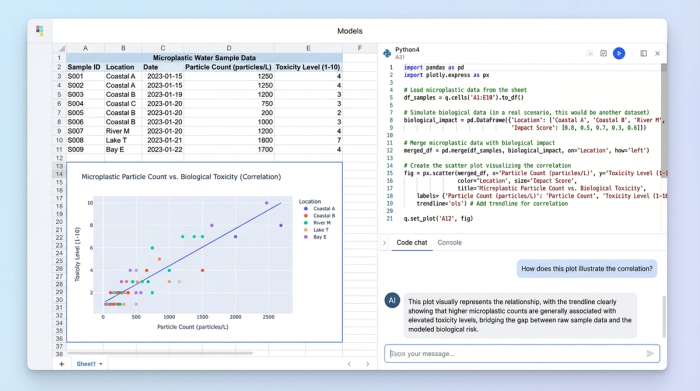Switch to the Code chat tab

click(412, 243)
